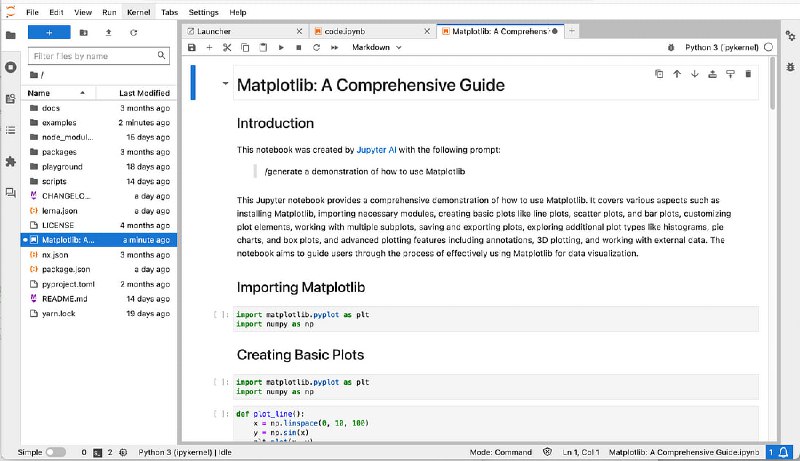Click the New Folder icon

pyautogui.click(x=84, y=33)
